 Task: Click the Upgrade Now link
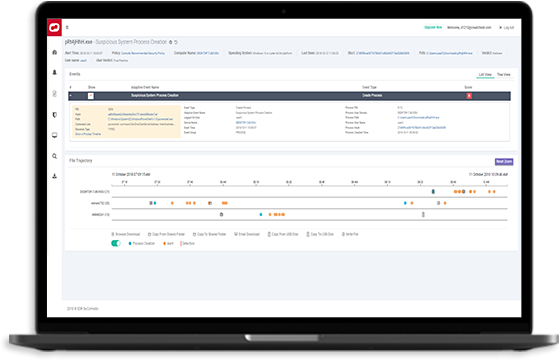click(x=433, y=27)
